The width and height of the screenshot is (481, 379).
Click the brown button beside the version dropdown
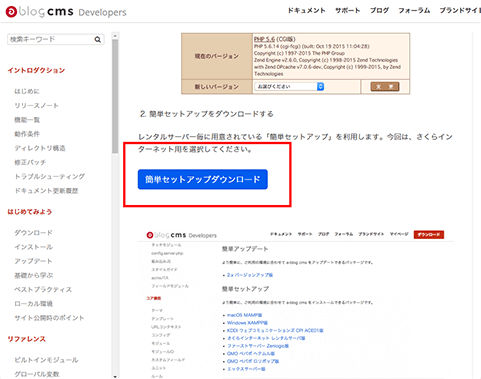coord(385,87)
